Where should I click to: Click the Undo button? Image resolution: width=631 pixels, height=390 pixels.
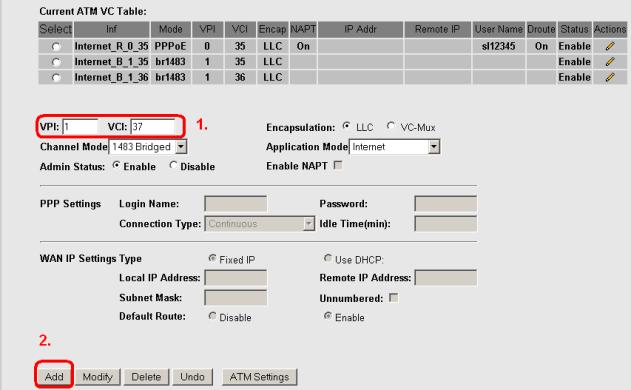tap(192, 377)
